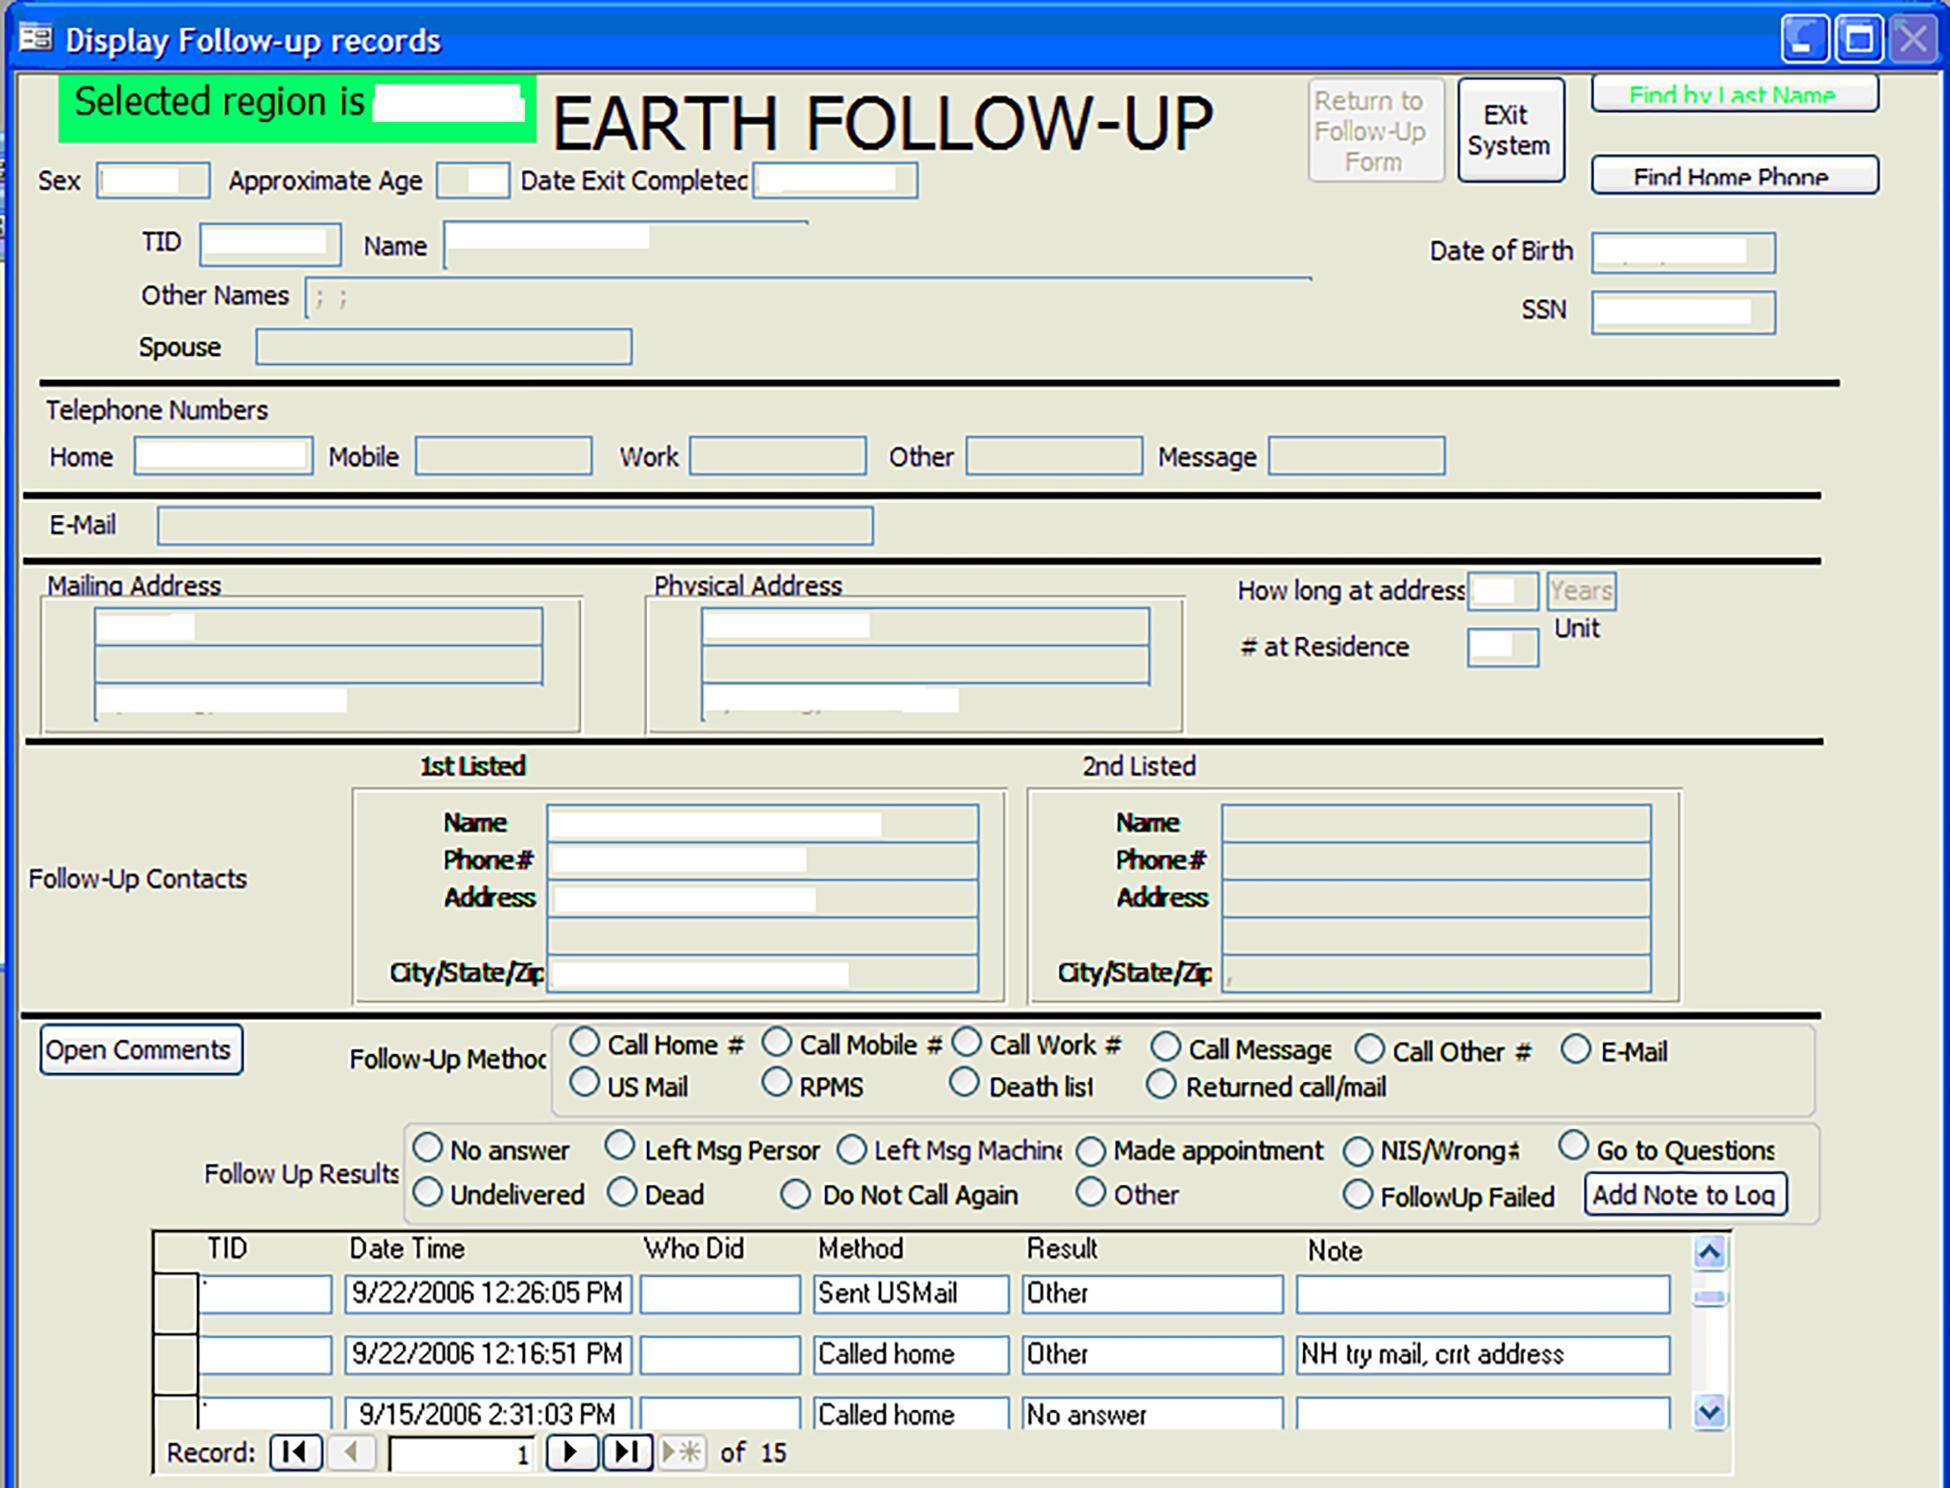Click the E-Mail input field
This screenshot has width=1950, height=1488.
pyautogui.click(x=515, y=526)
